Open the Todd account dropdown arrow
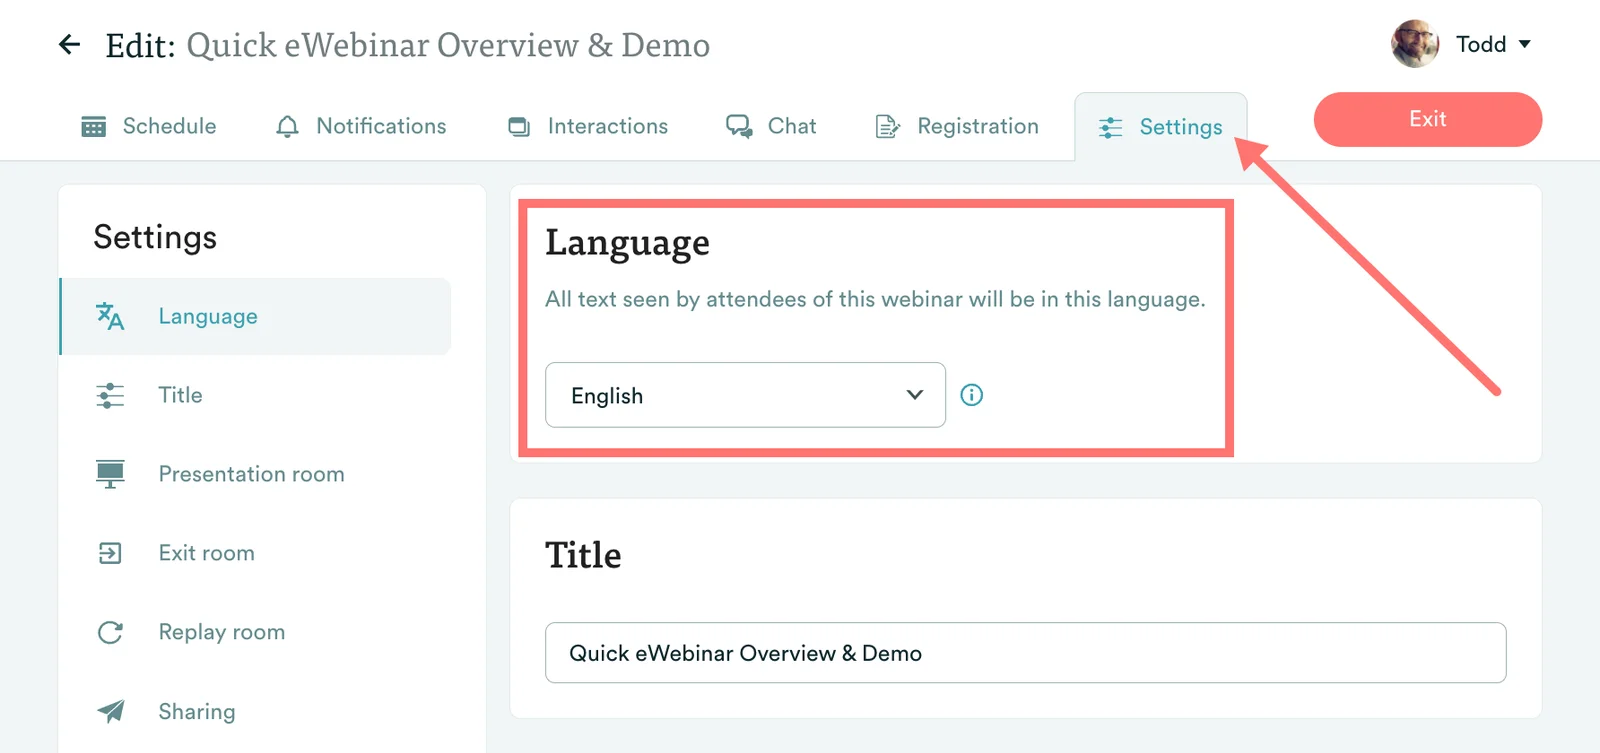Screen dimensions: 1600x753 coord(1525,44)
